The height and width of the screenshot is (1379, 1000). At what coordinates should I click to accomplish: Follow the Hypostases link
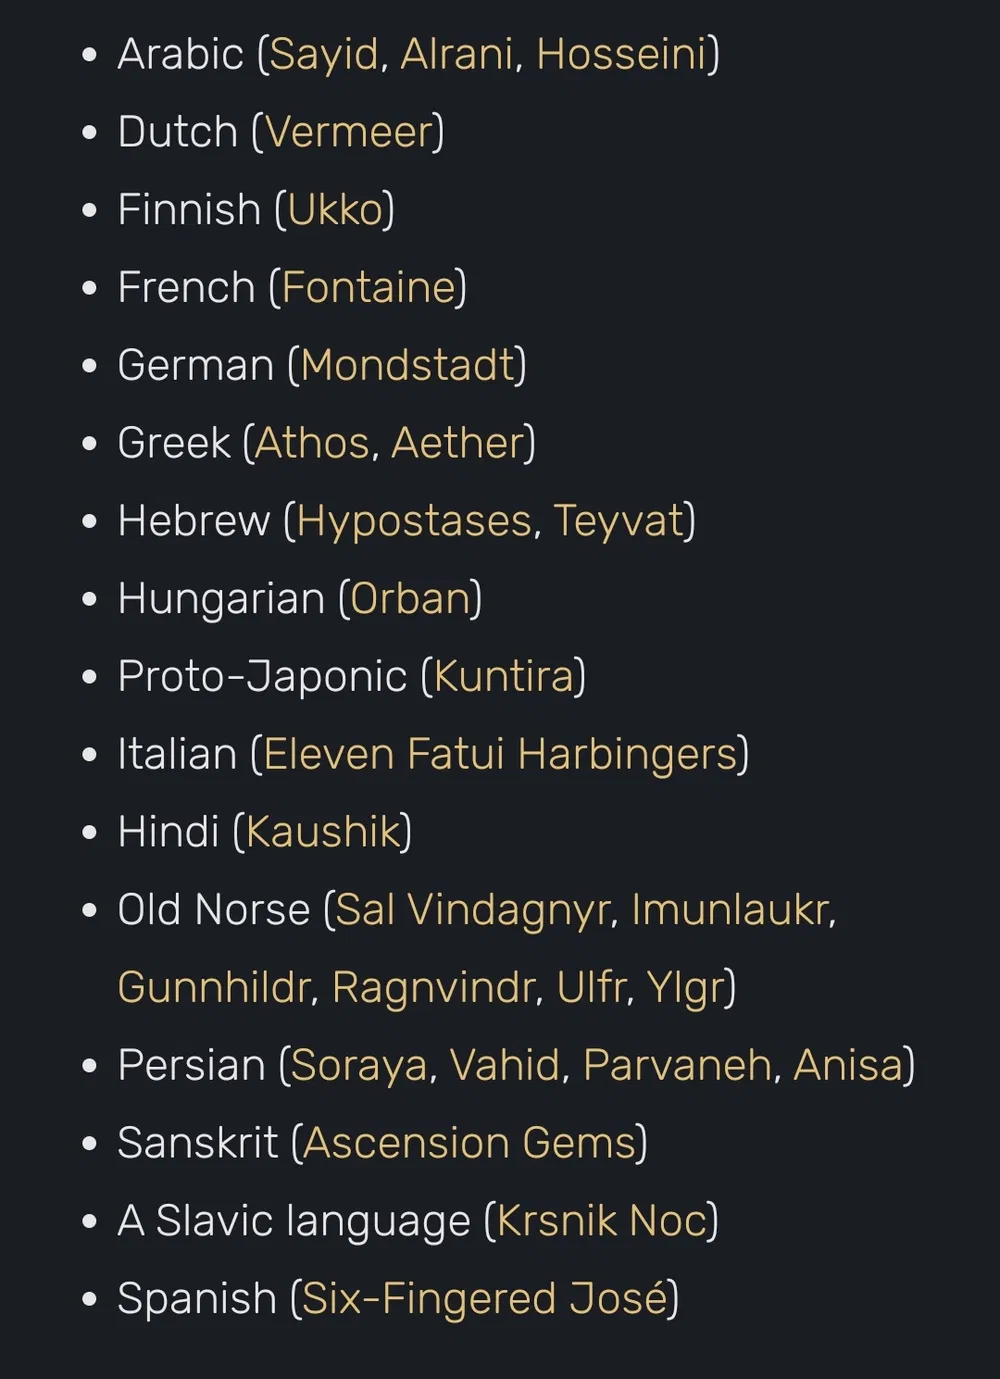414,522
